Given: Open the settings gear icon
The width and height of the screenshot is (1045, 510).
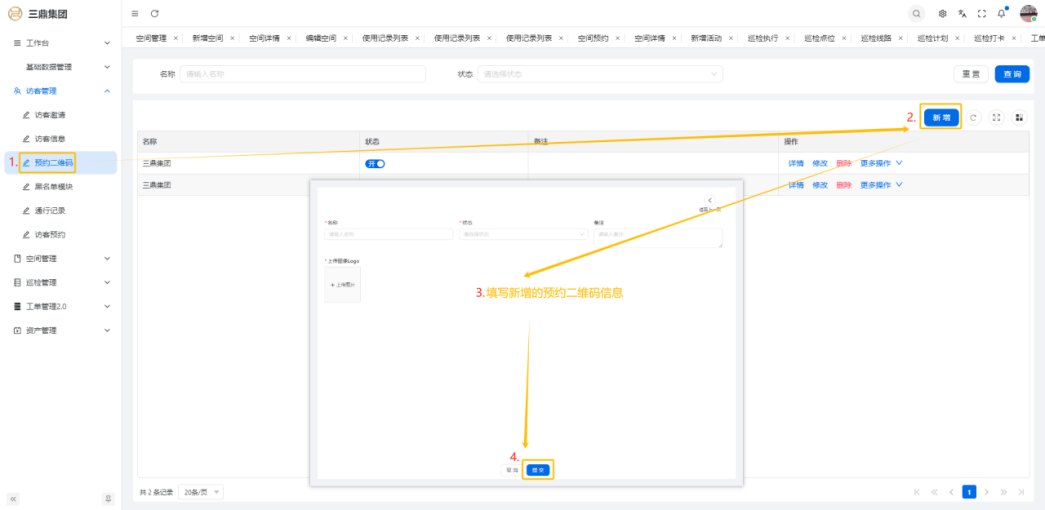Looking at the screenshot, I should (942, 13).
